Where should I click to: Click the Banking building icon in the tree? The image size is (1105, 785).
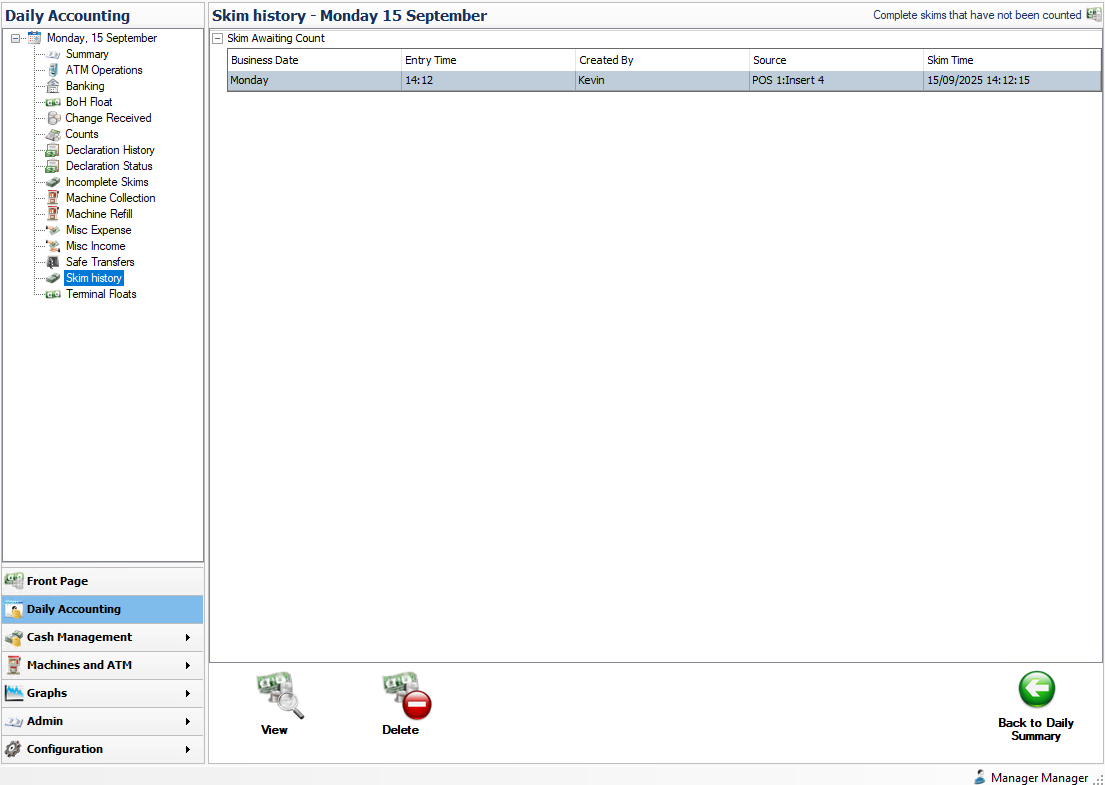pyautogui.click(x=54, y=86)
